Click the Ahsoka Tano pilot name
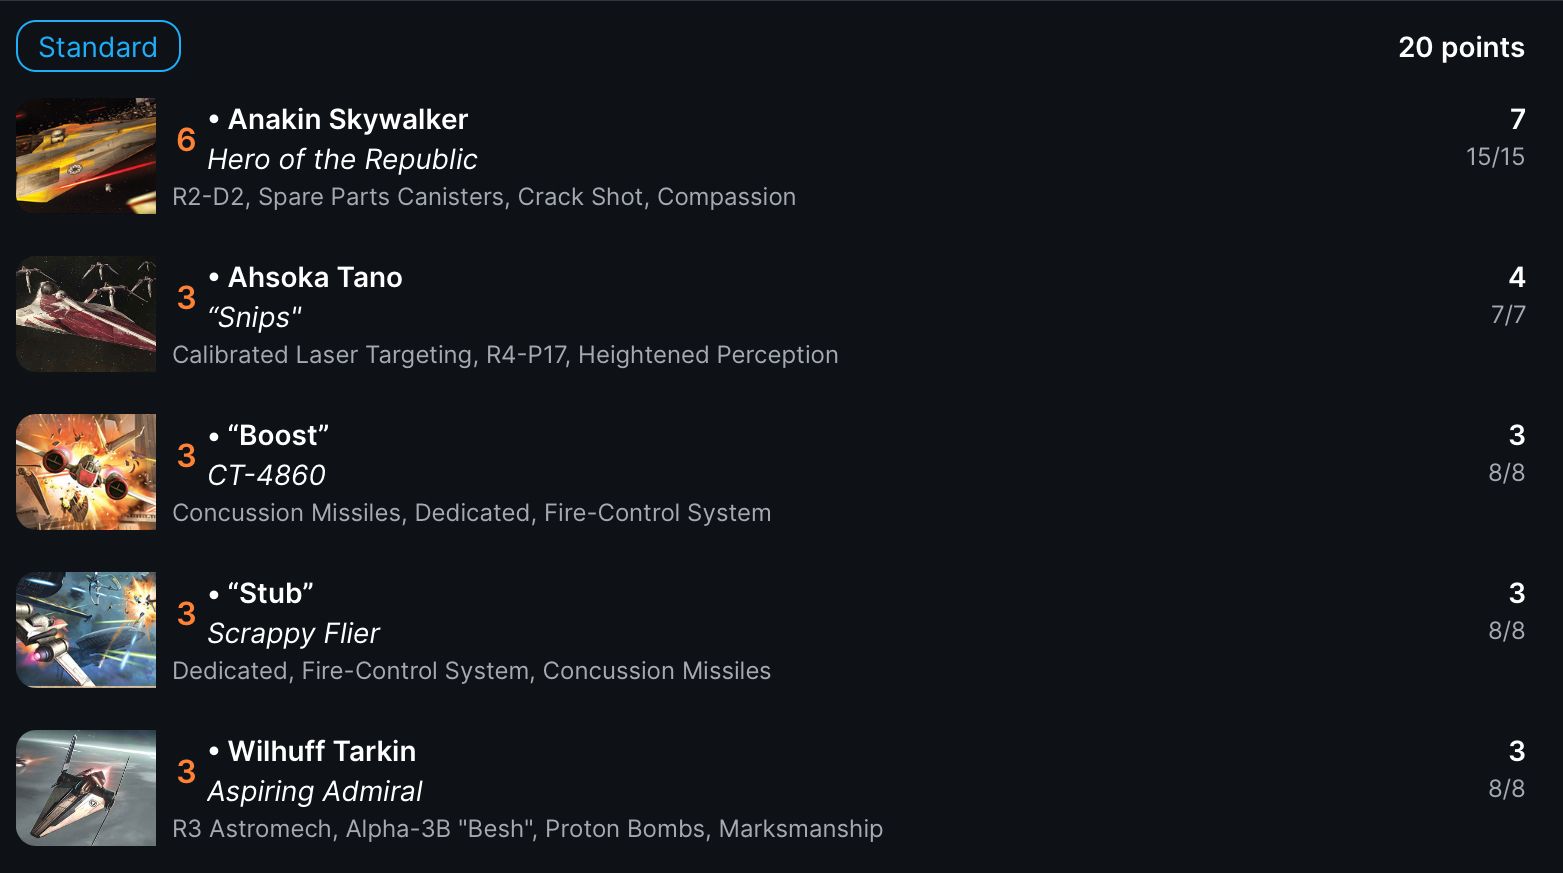 click(x=315, y=277)
